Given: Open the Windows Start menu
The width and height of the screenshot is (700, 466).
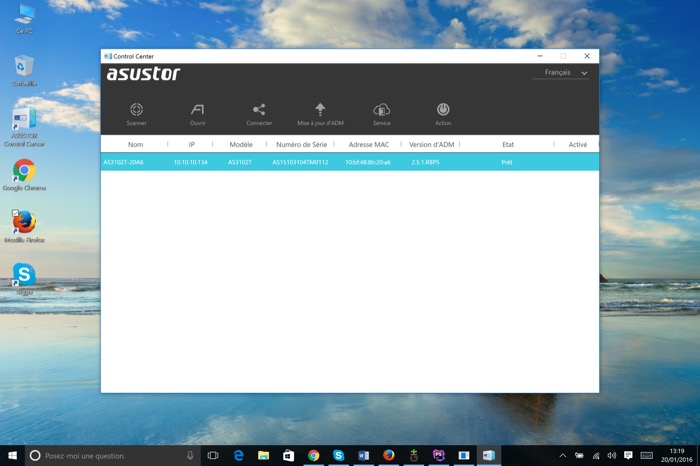Looking at the screenshot, I should 12,455.
